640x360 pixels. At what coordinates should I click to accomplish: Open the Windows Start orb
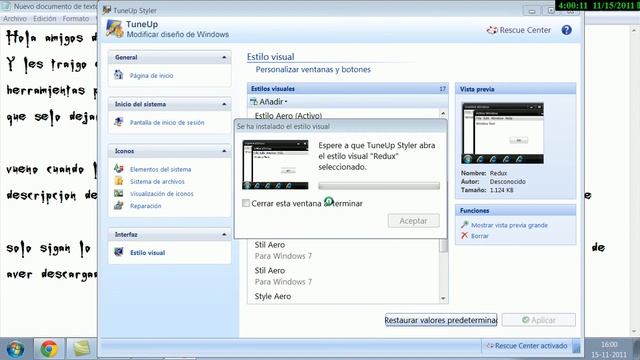(x=15, y=349)
